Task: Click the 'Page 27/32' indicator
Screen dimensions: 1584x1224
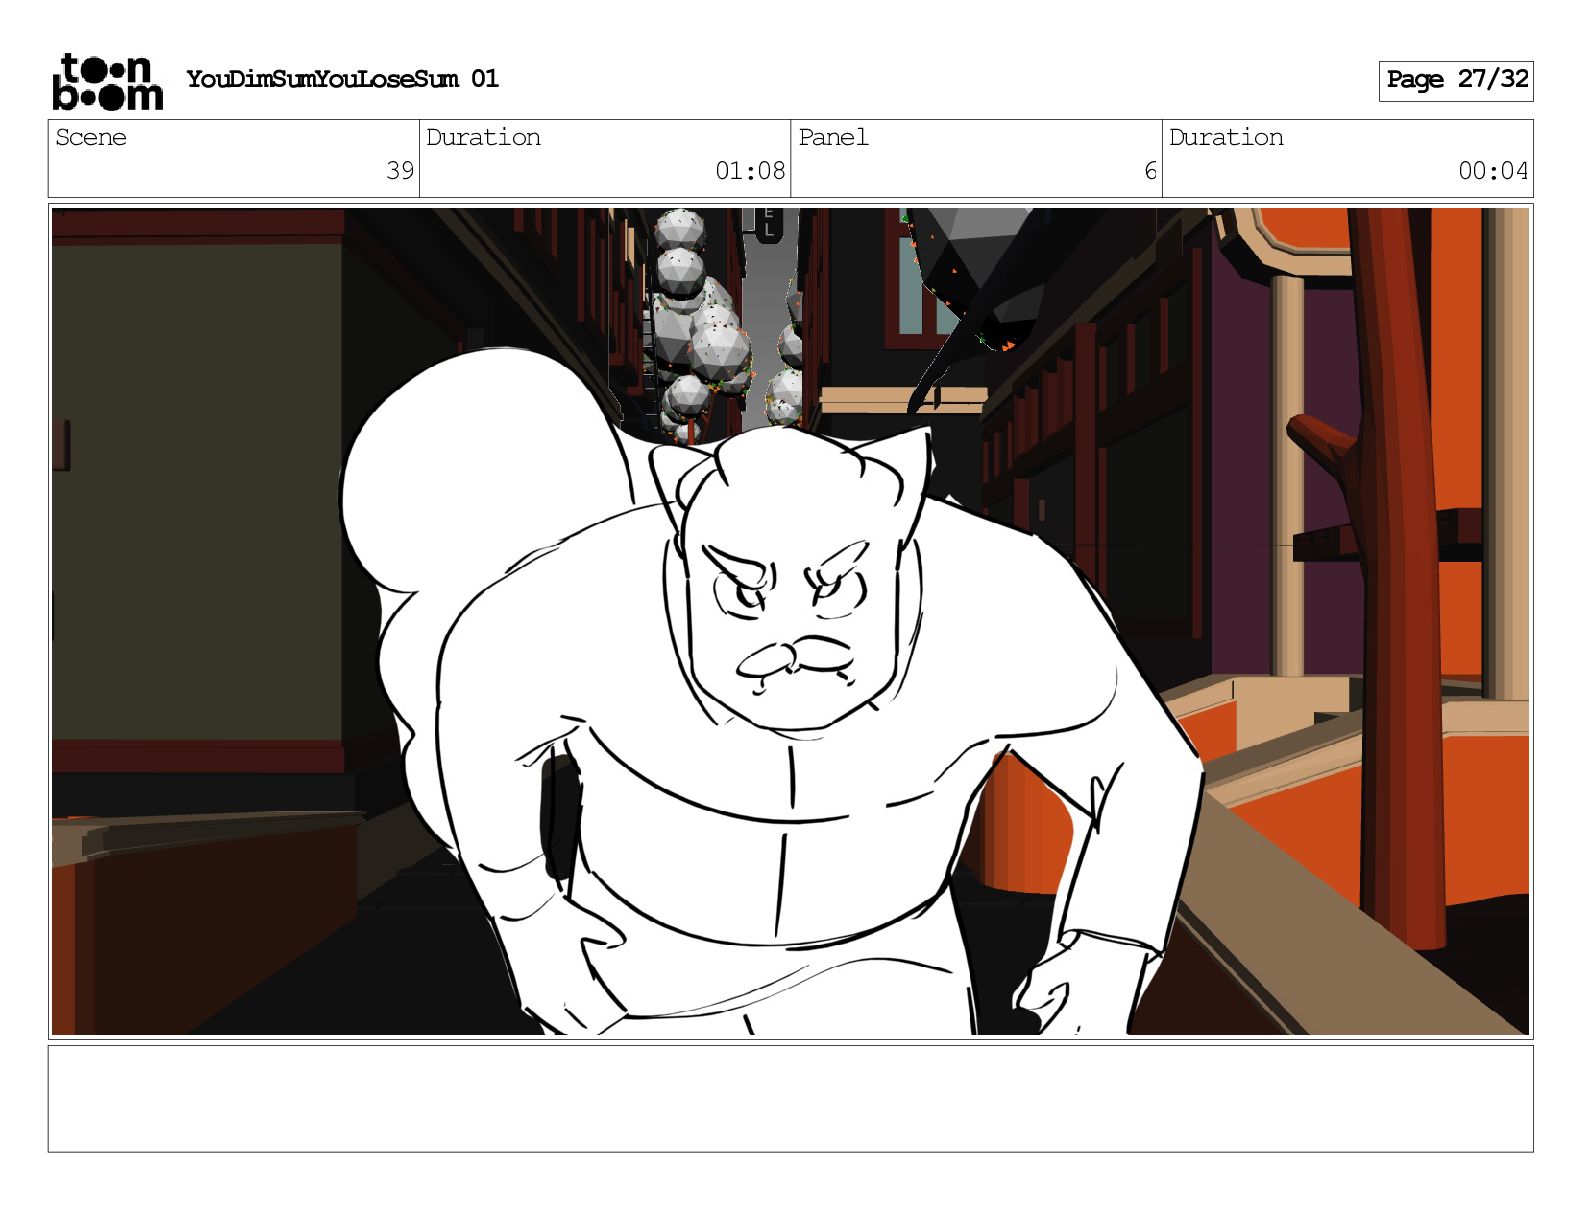Action: pyautogui.click(x=1456, y=80)
